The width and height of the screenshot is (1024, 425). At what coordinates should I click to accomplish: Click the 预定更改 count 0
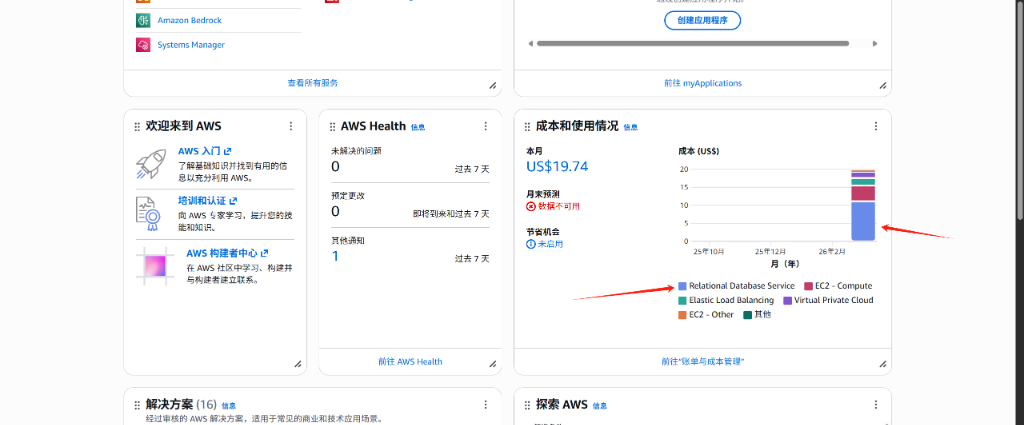coord(336,212)
